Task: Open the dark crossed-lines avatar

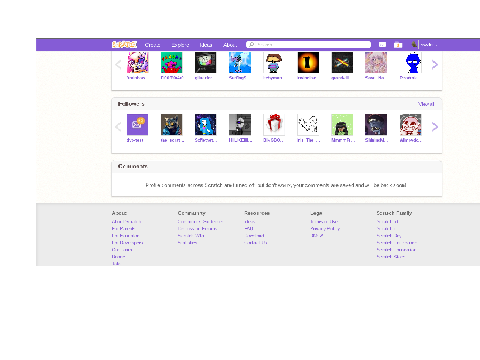Action: point(342,62)
